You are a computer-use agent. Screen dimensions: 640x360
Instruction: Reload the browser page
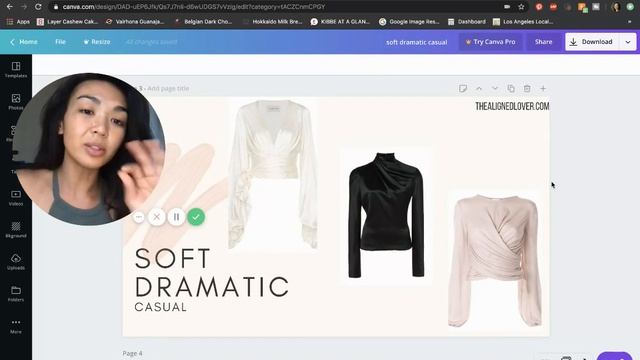(38, 7)
